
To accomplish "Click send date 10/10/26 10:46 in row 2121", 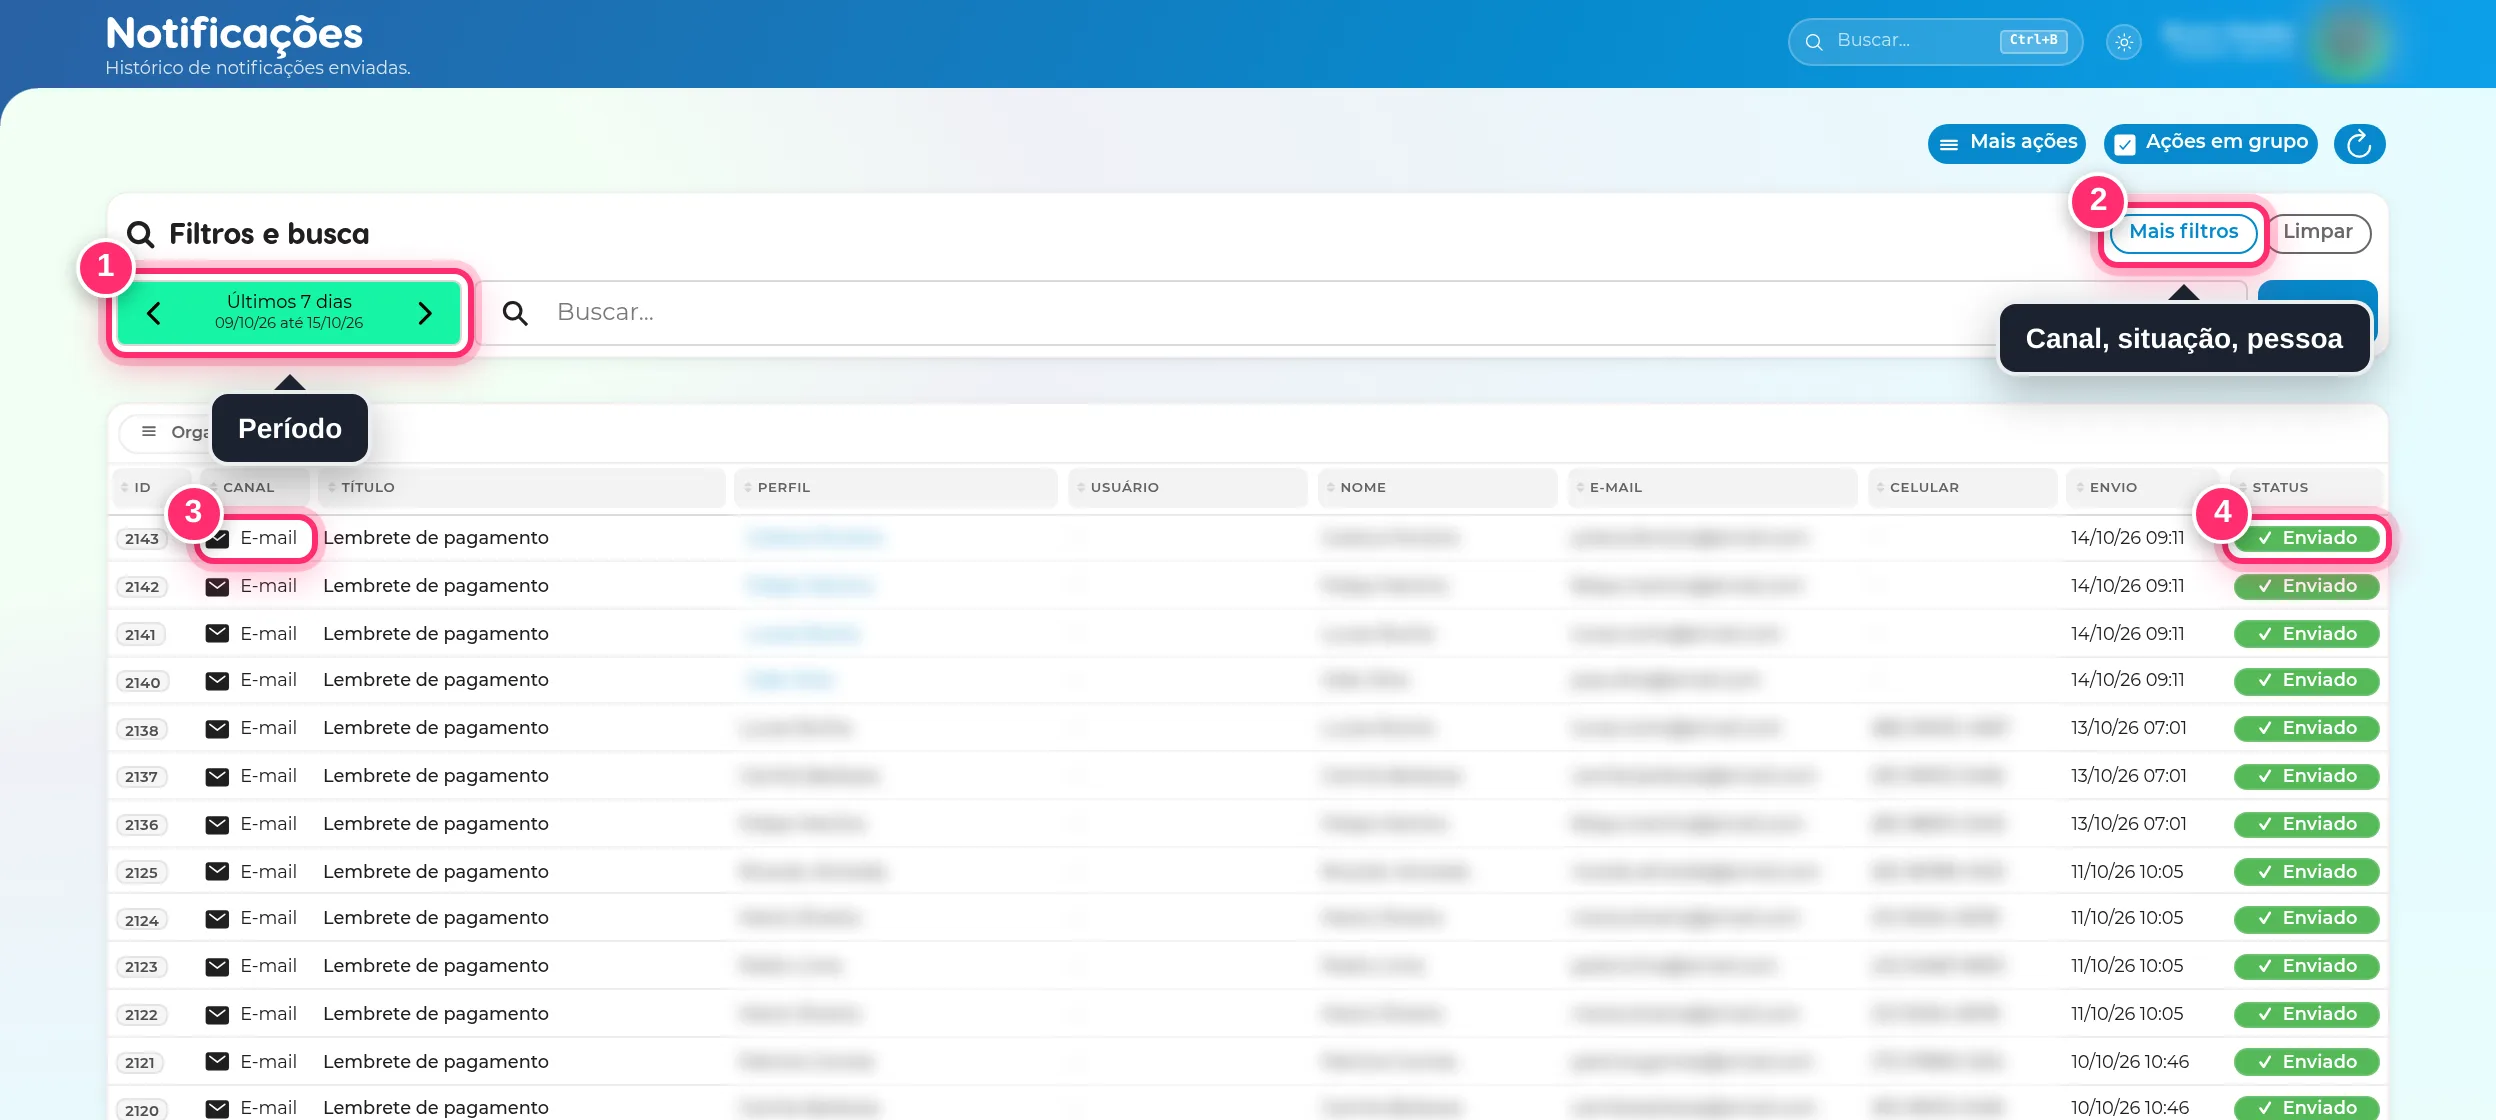I will [2129, 1062].
